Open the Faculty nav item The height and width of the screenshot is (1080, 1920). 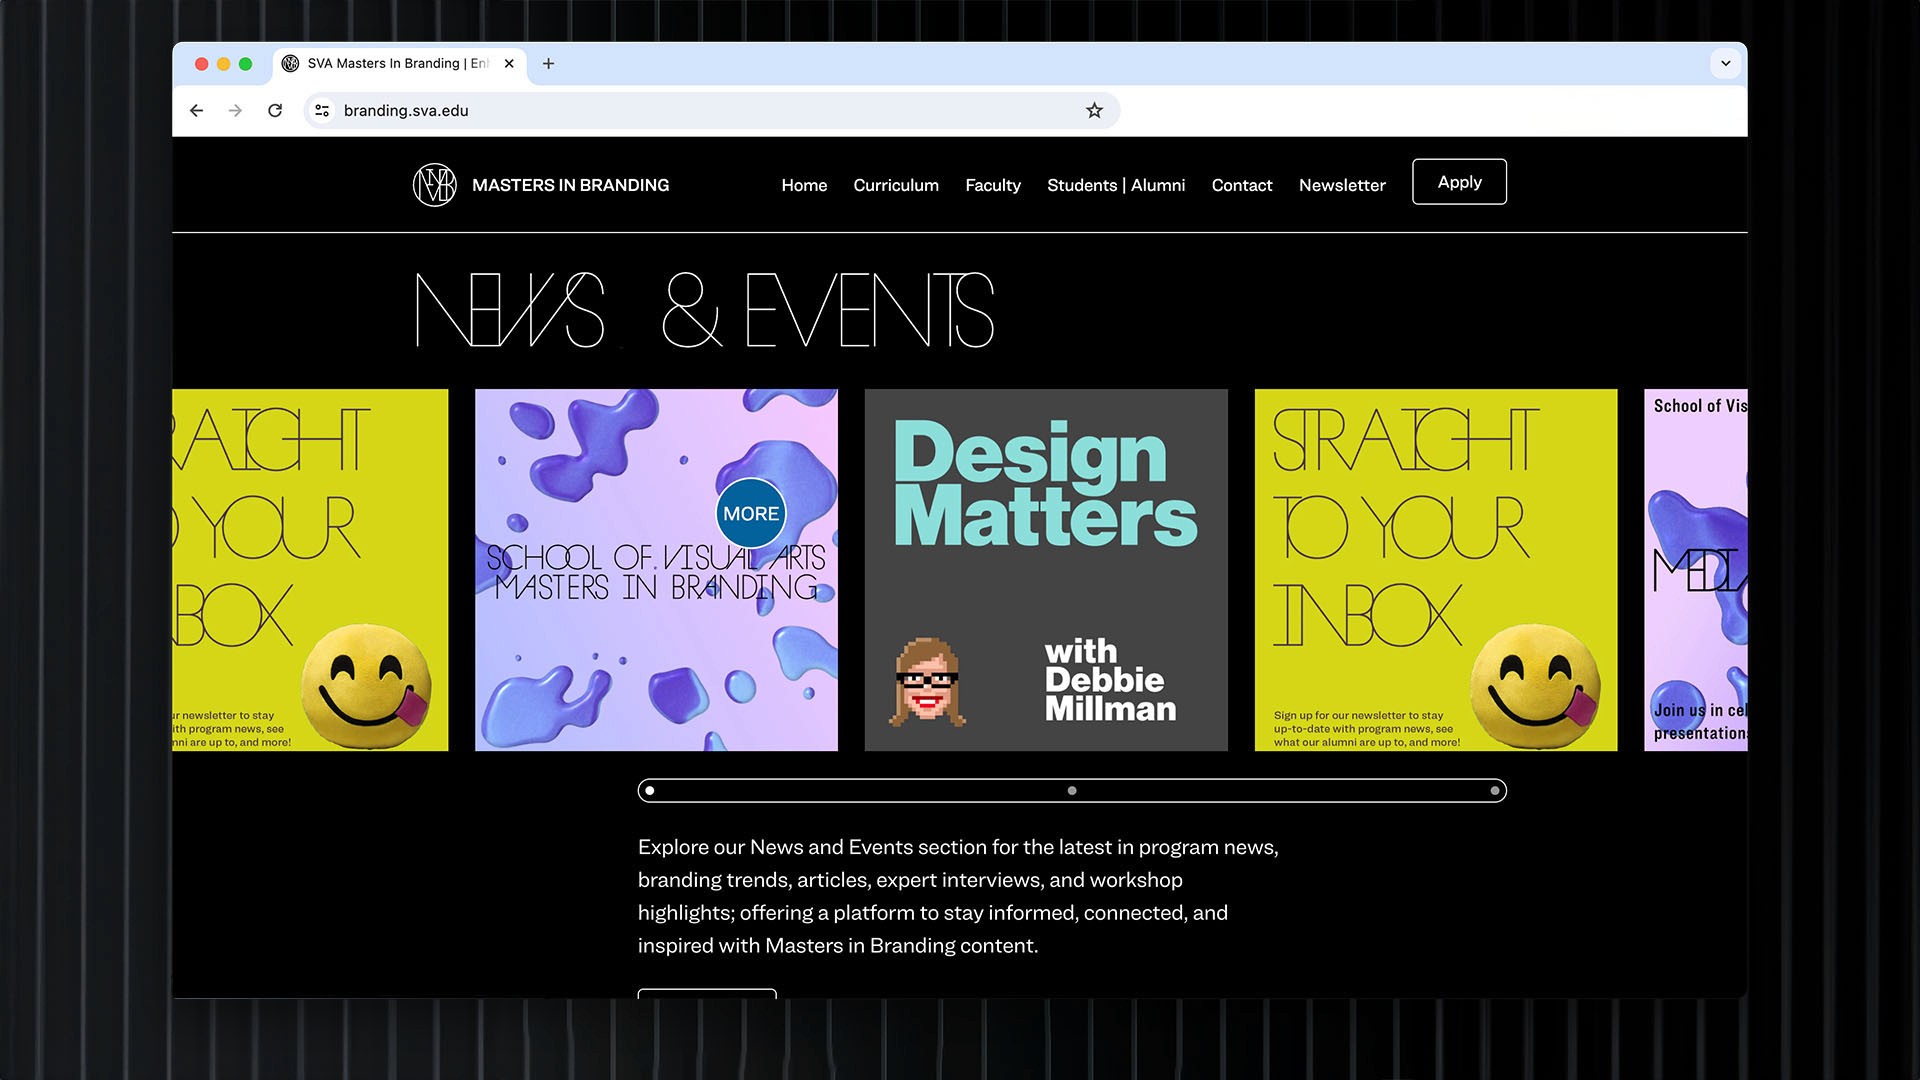pyautogui.click(x=993, y=185)
